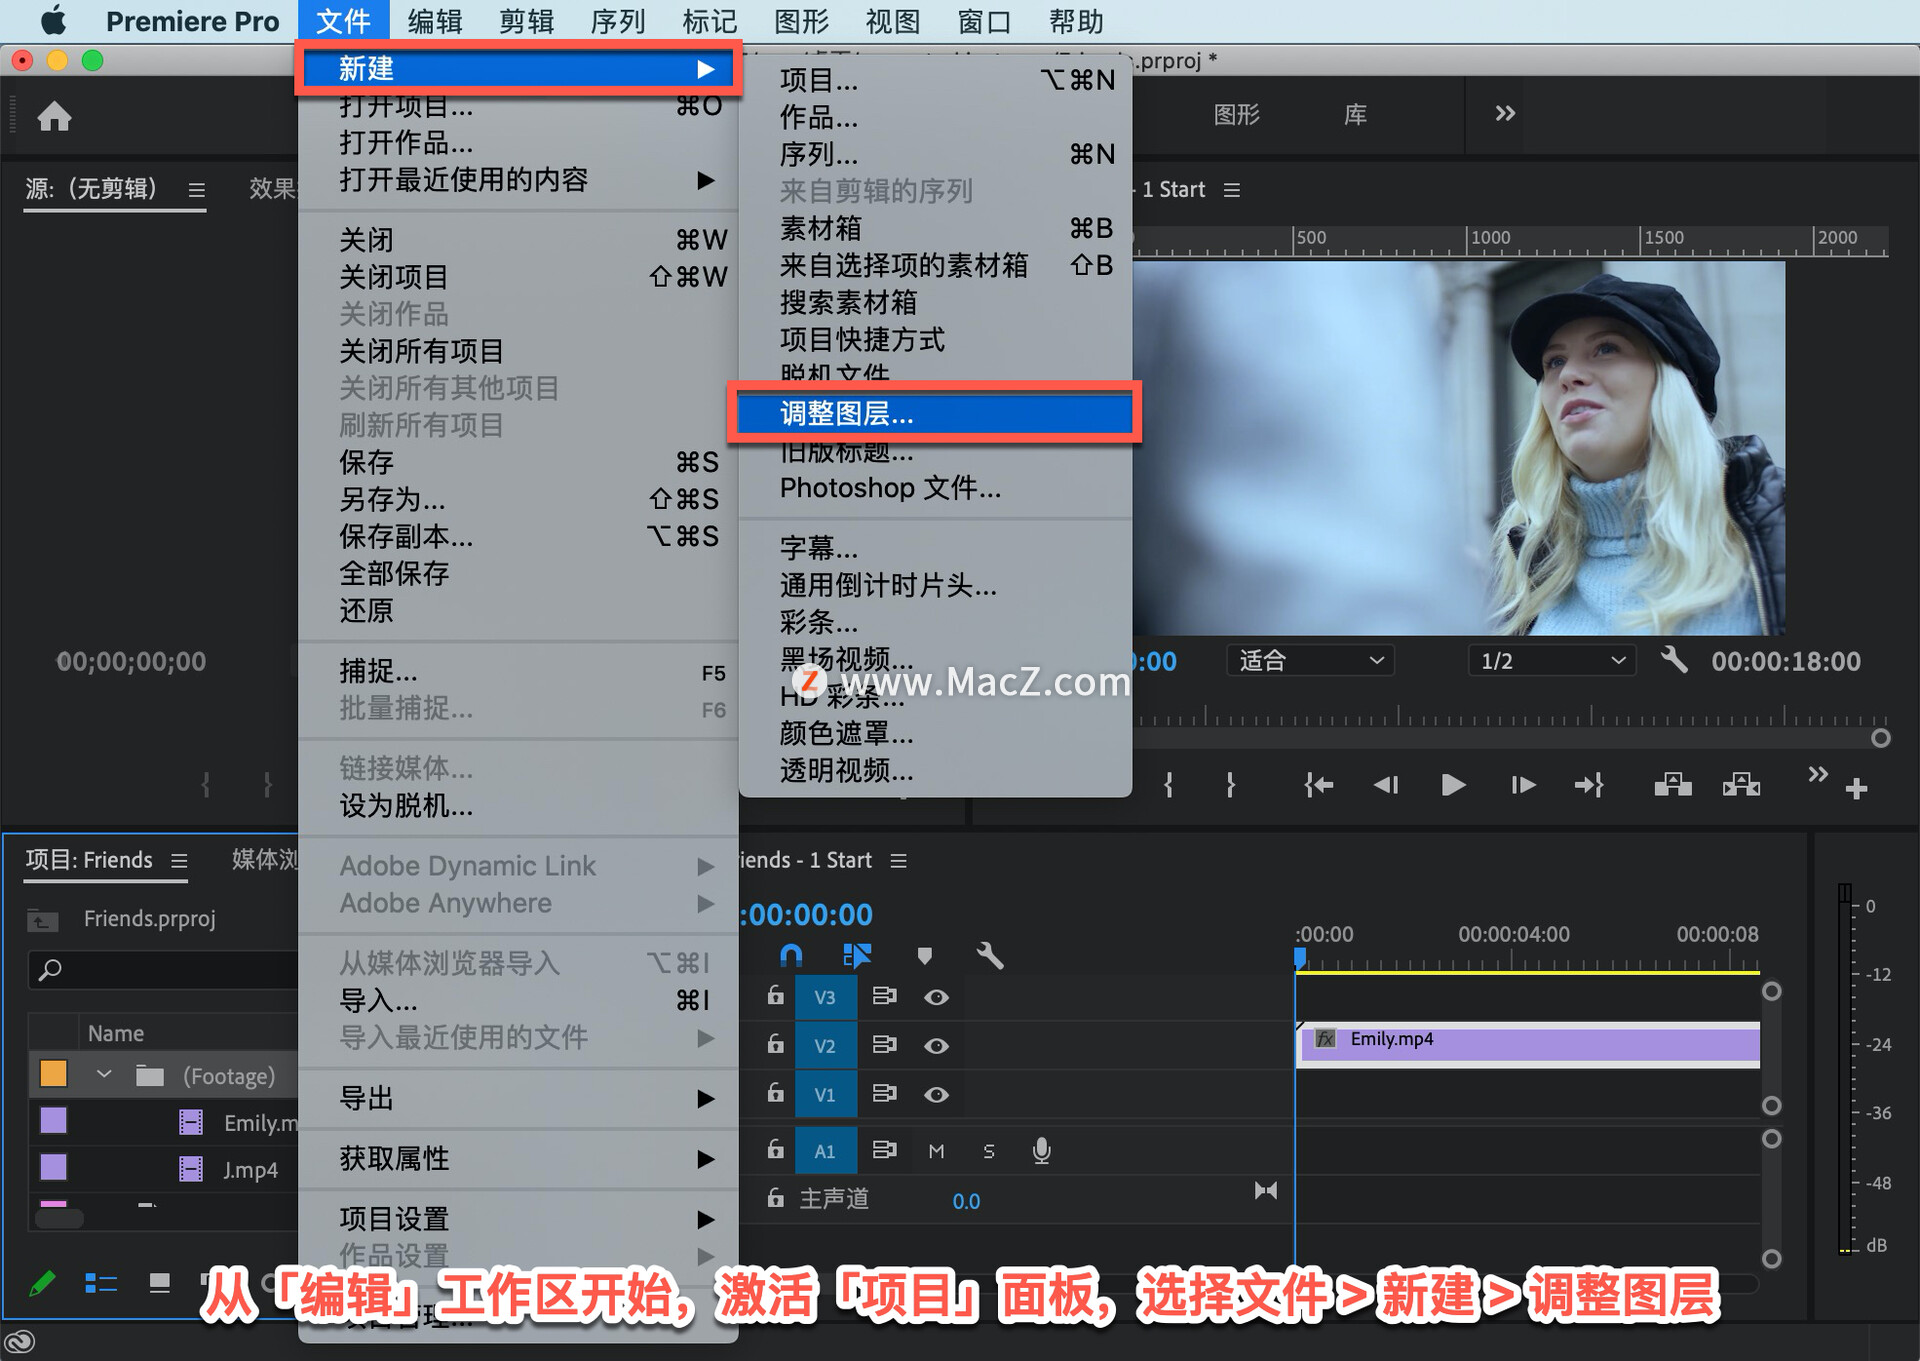Open the 窗口 menu in the menu bar
Viewport: 1920px width, 1361px height.
[x=983, y=20]
